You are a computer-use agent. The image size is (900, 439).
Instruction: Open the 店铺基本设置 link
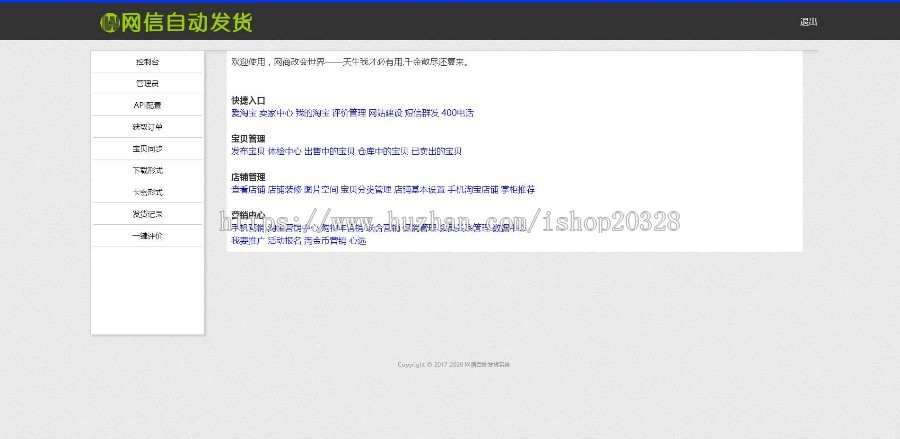click(x=420, y=189)
